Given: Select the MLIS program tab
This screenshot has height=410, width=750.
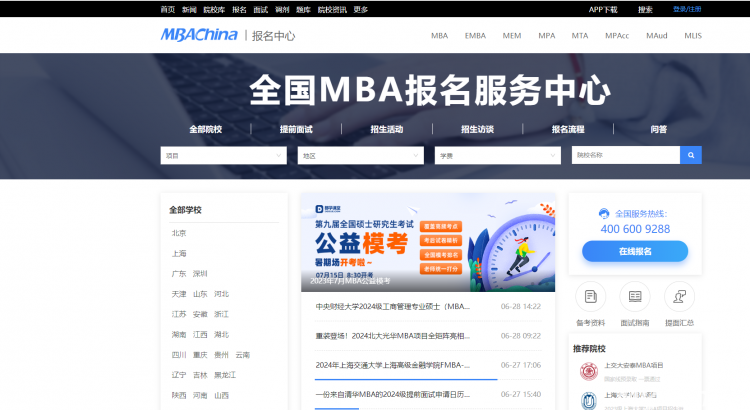Looking at the screenshot, I should point(693,35).
